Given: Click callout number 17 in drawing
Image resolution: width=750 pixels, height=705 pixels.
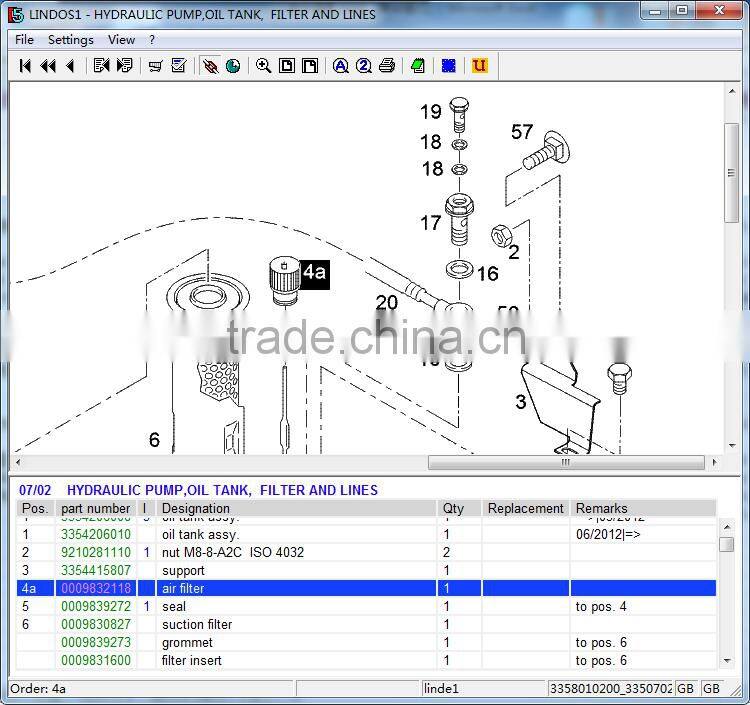Looking at the screenshot, I should pos(430,223).
